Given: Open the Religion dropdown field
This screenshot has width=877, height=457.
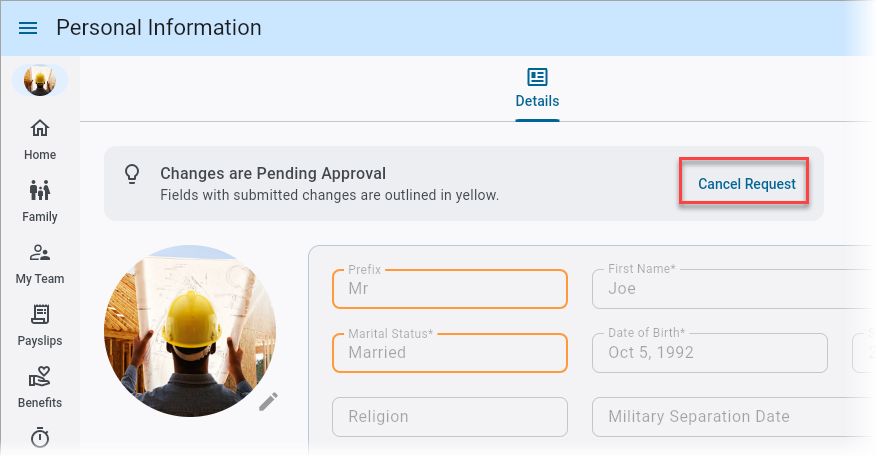Looking at the screenshot, I should 450,417.
